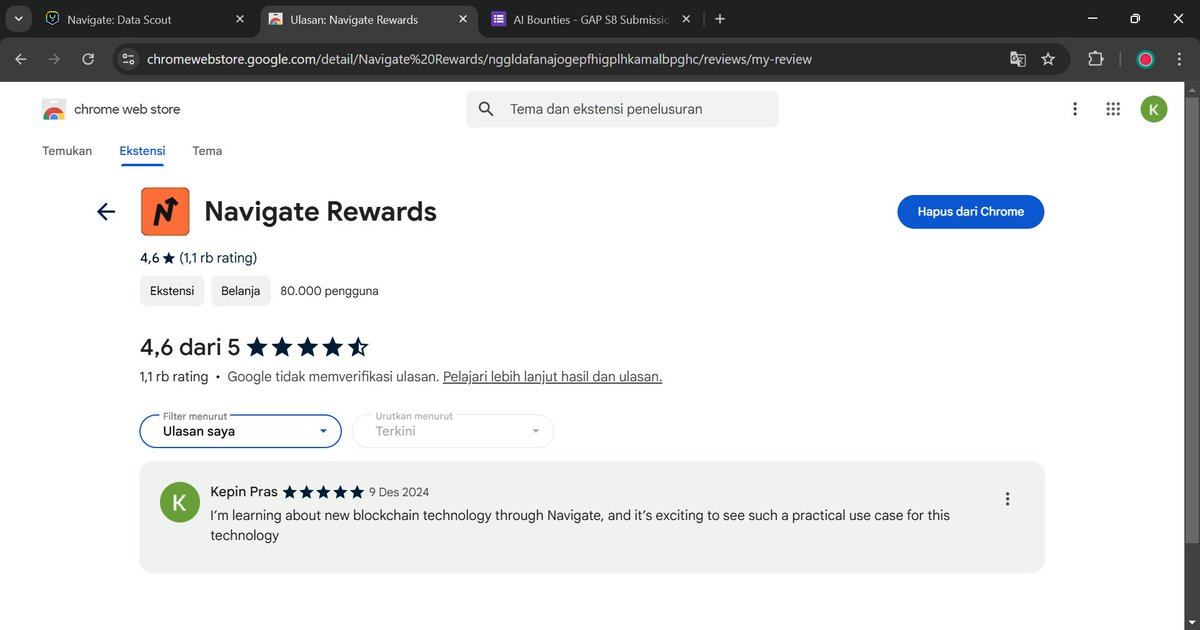The width and height of the screenshot is (1200, 630).
Task: Switch to AI Bounties GAP S8 tab
Action: click(x=592, y=19)
